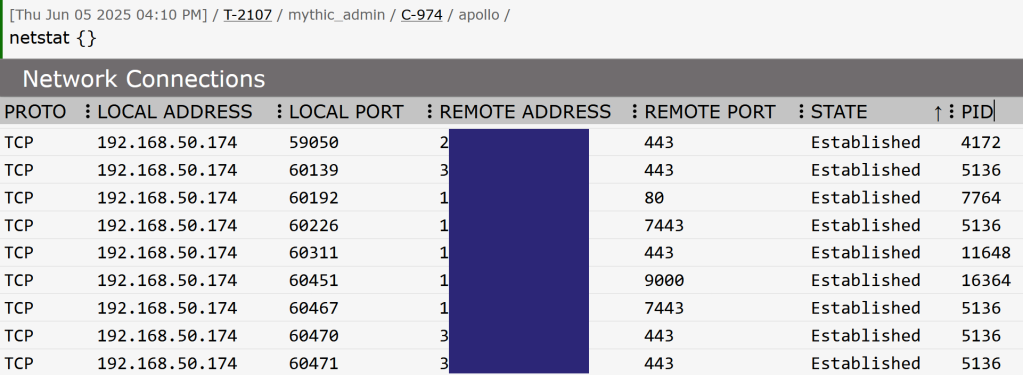Select the row with local port 59050
The width and height of the screenshot is (1023, 375).
coord(512,142)
